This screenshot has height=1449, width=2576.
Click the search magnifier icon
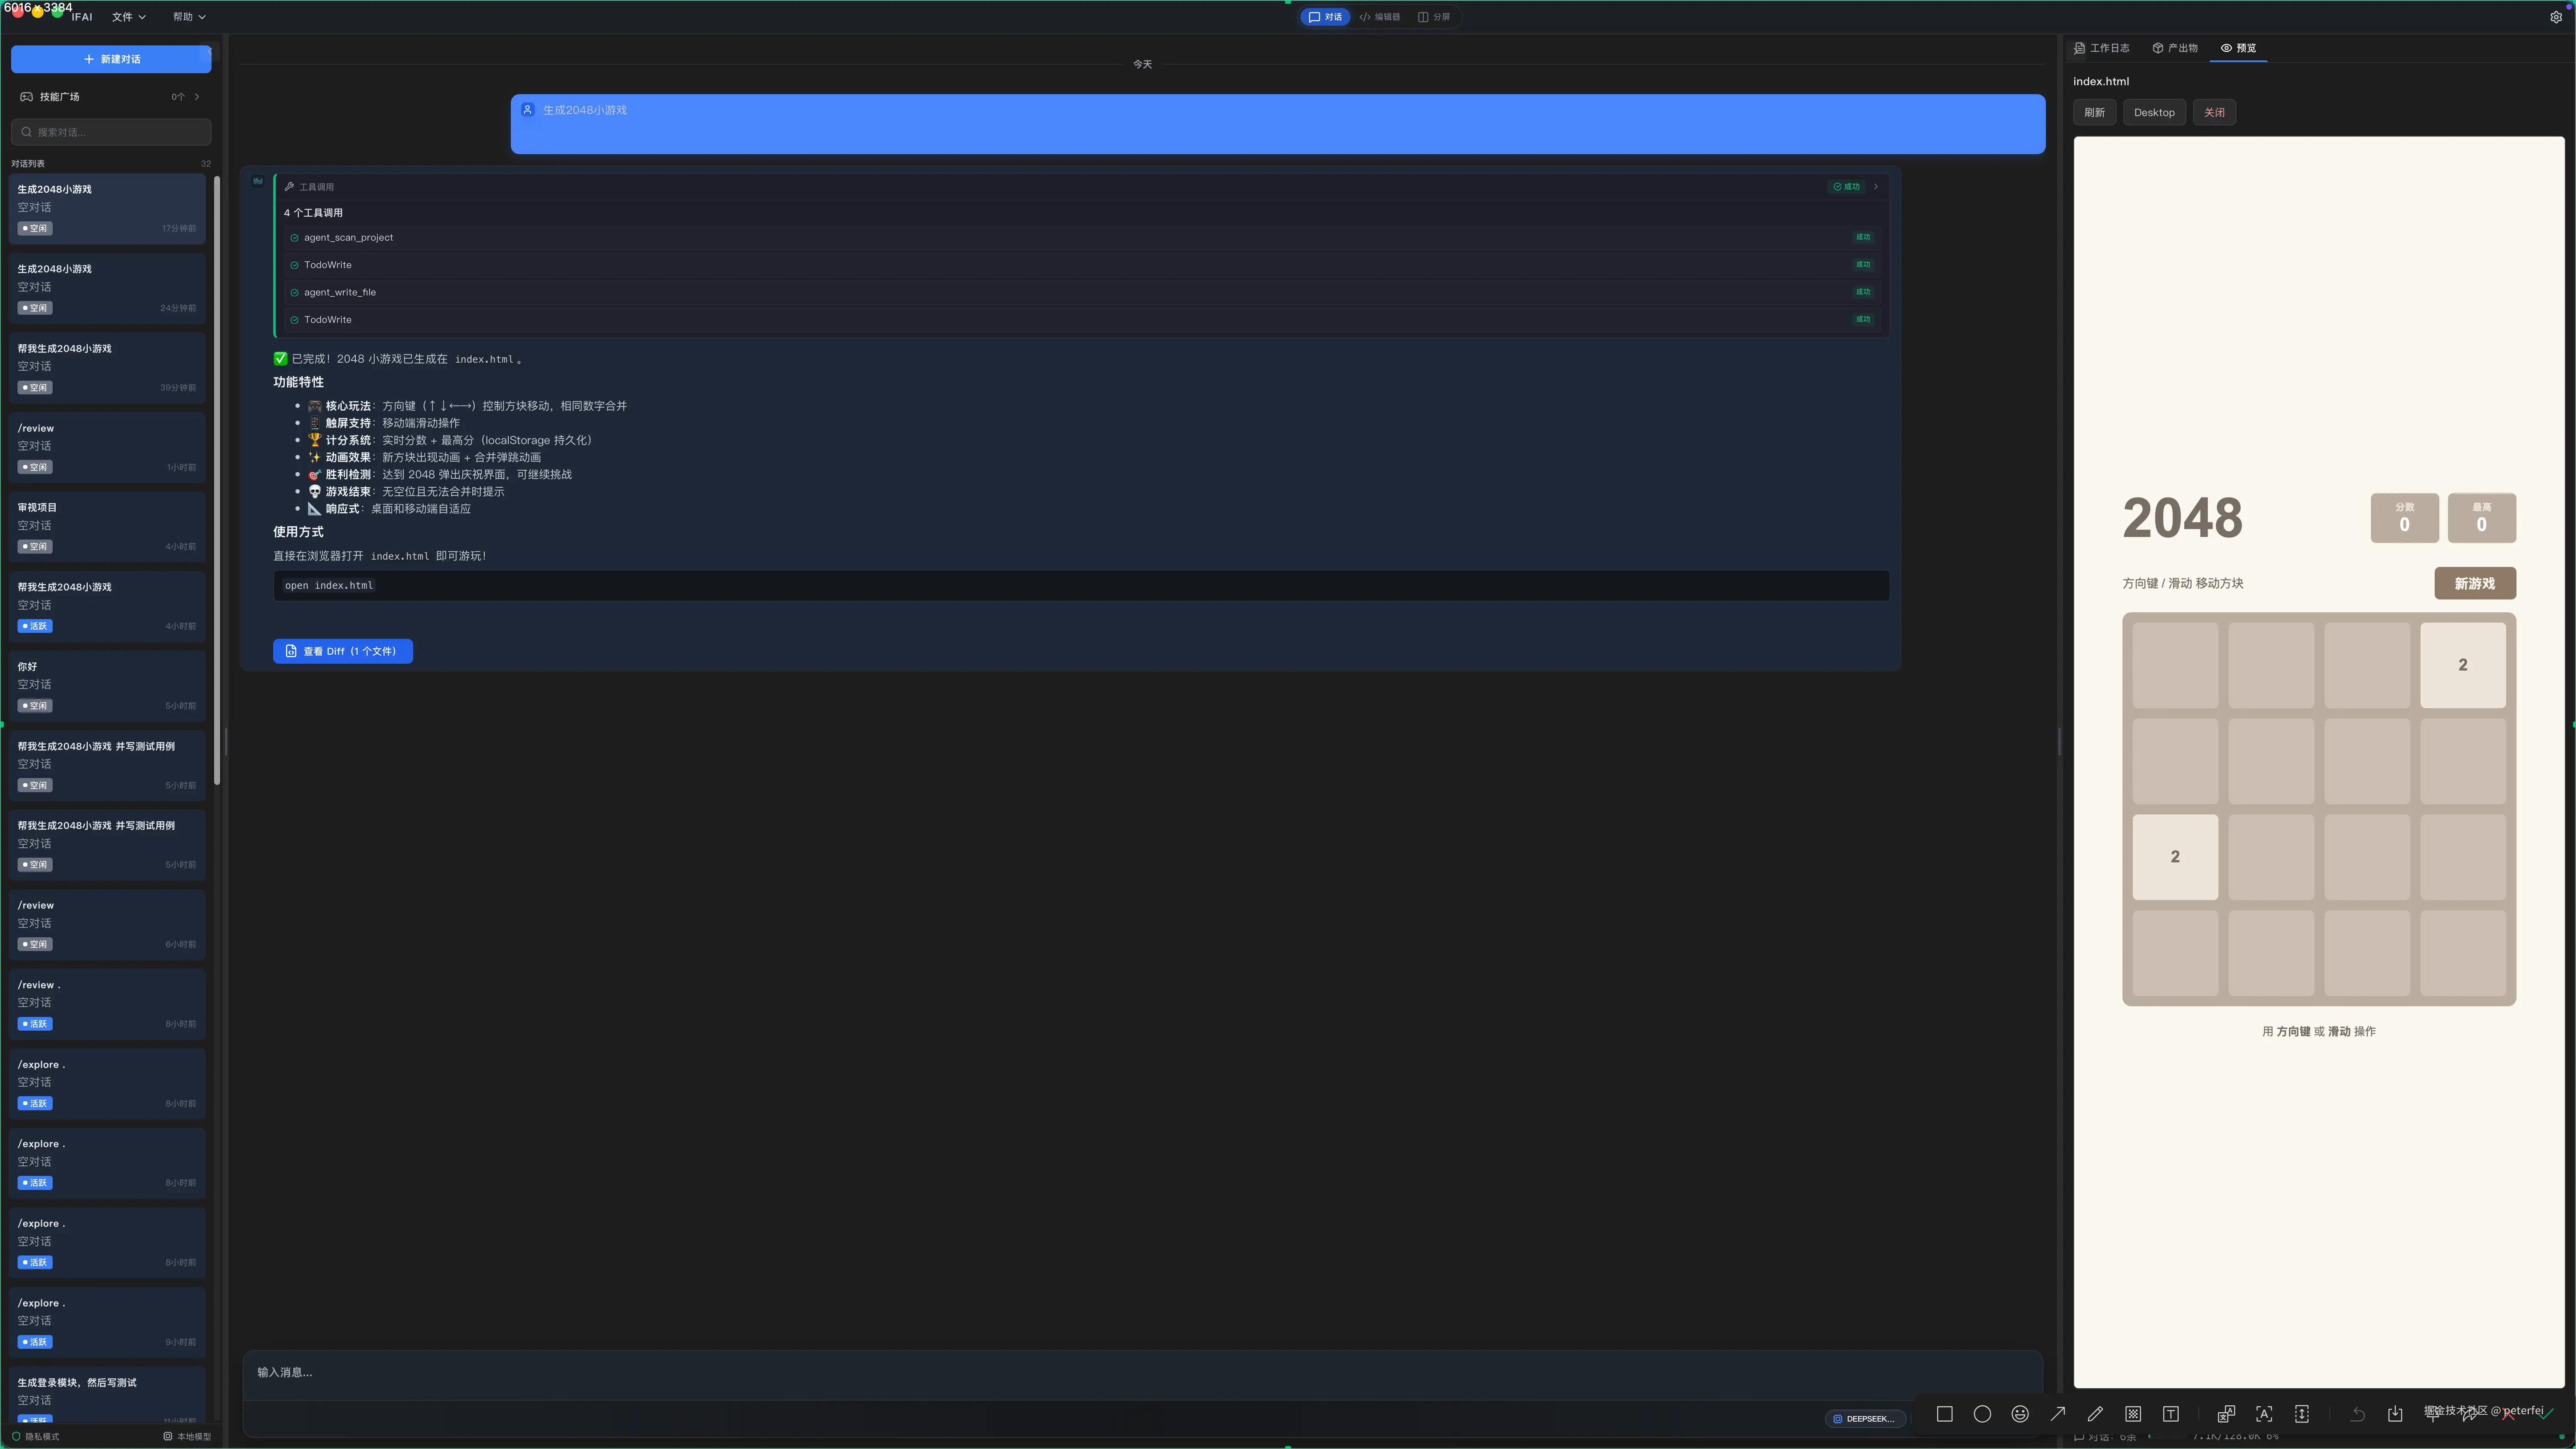pos(27,132)
